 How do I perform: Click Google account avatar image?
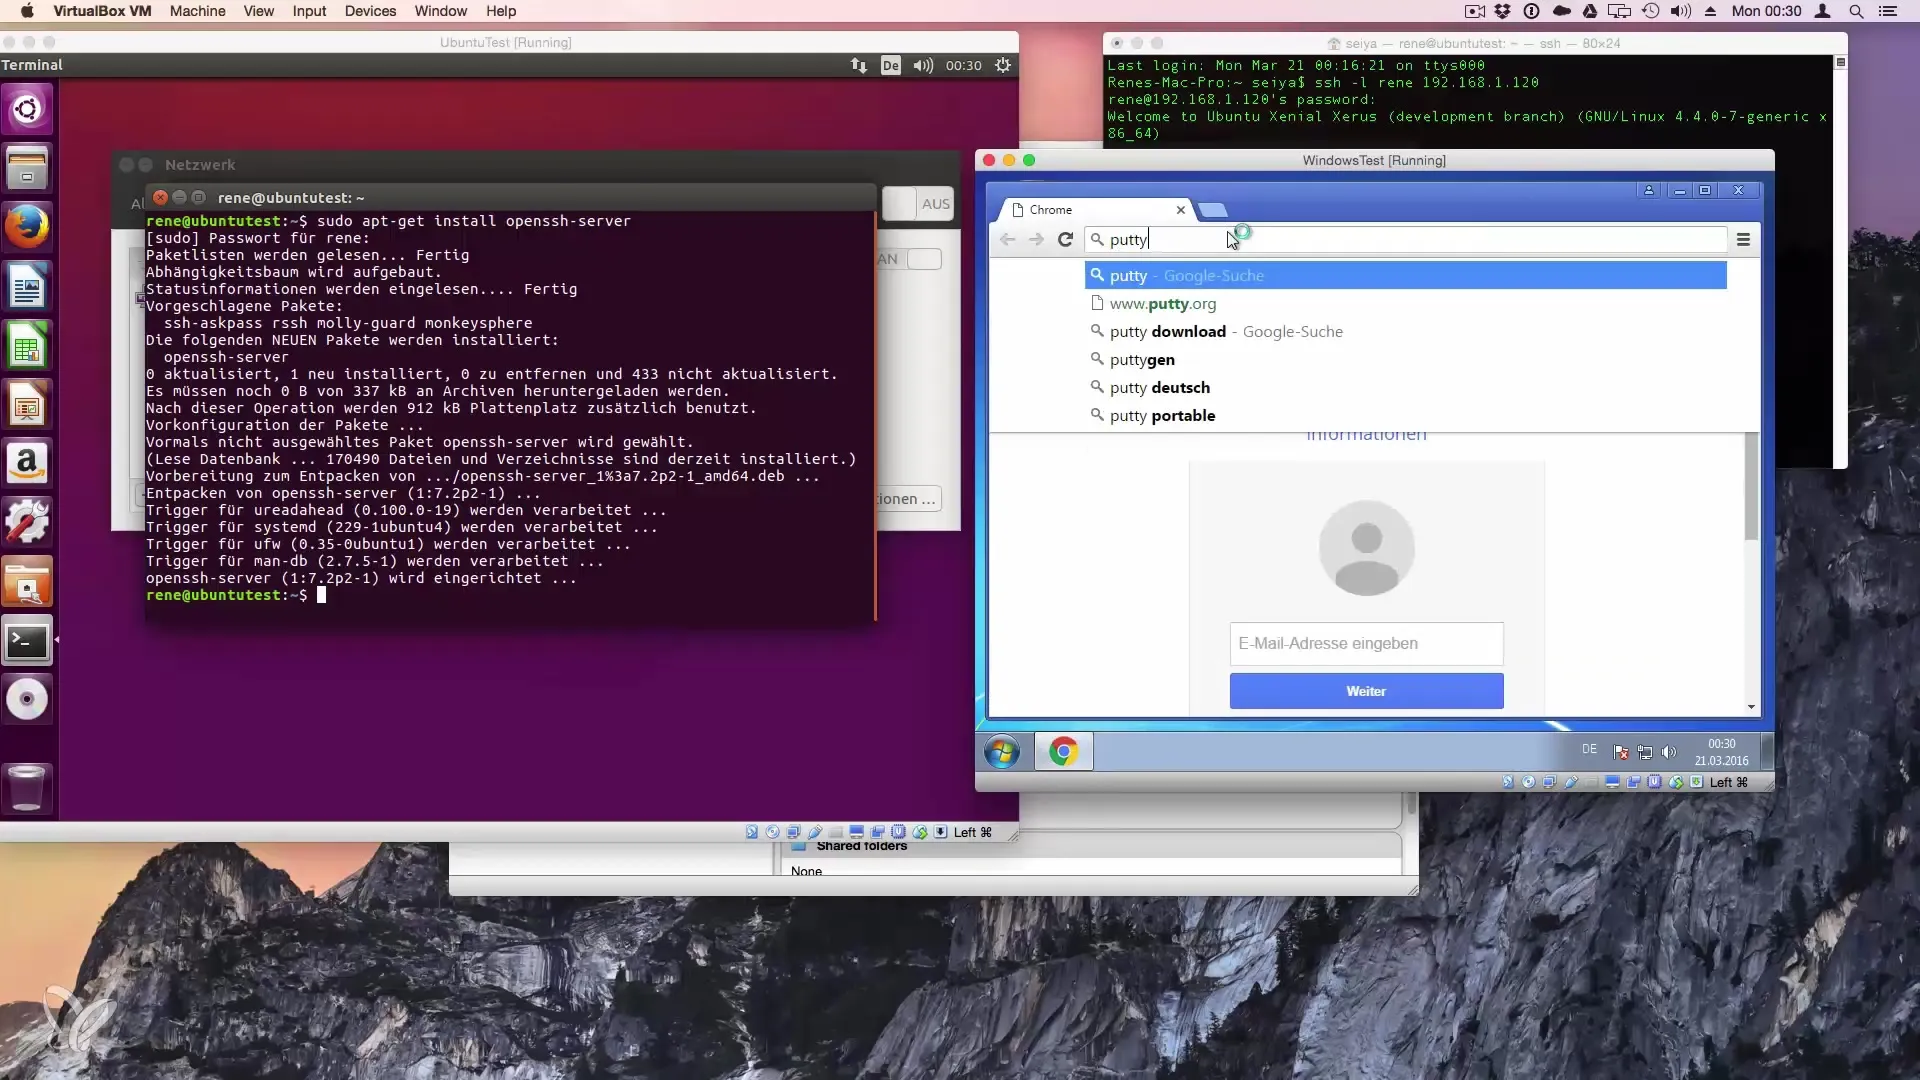pos(1366,548)
